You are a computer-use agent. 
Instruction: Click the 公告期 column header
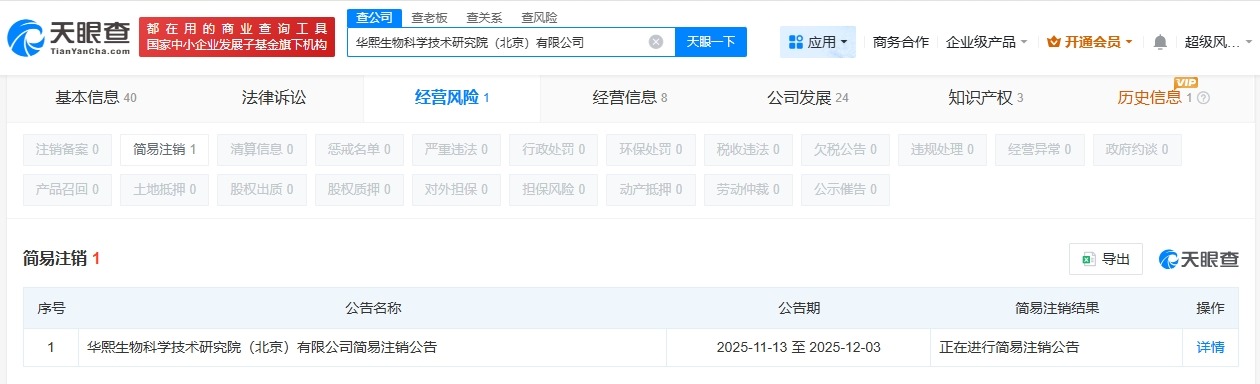(798, 308)
